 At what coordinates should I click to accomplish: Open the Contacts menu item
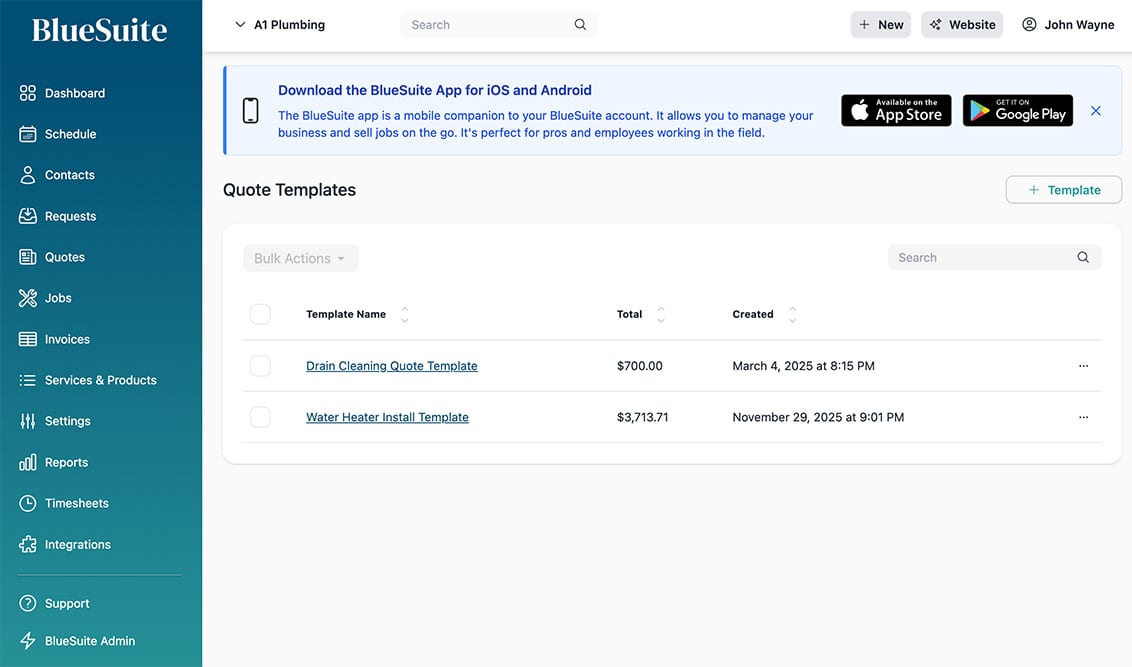pyautogui.click(x=69, y=175)
